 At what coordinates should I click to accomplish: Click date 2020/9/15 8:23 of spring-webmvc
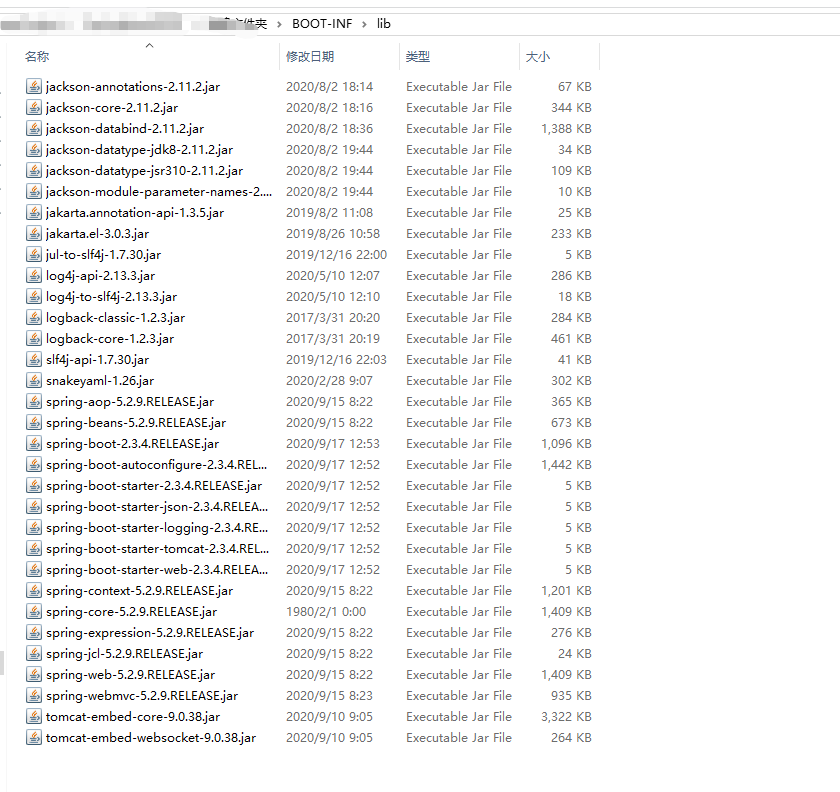click(x=329, y=696)
